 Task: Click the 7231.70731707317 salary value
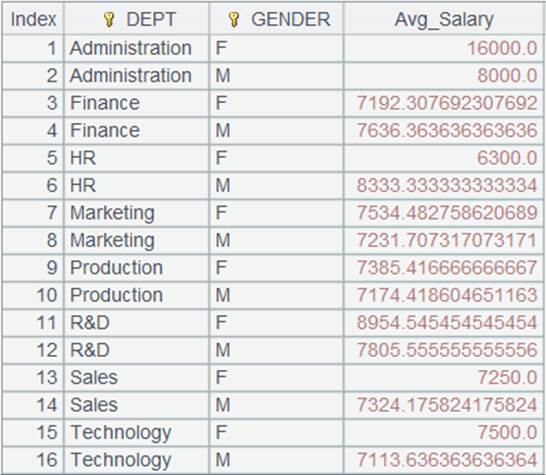(x=447, y=241)
